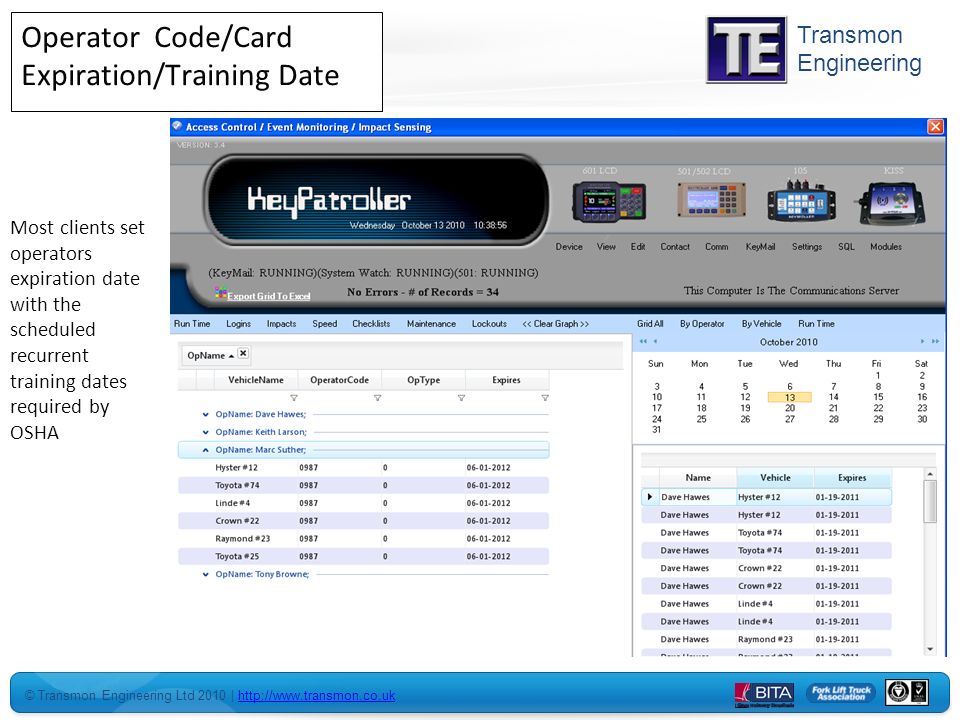Switch to the Speed tab
960x720 pixels.
coord(324,324)
